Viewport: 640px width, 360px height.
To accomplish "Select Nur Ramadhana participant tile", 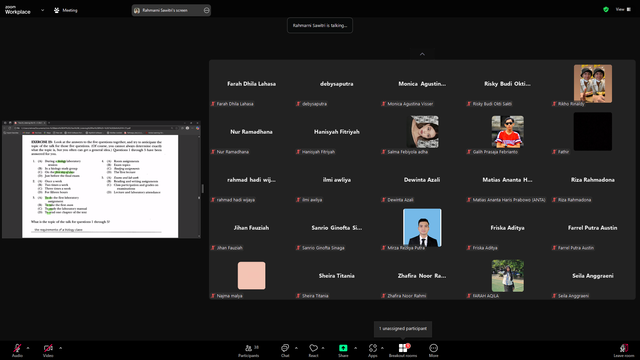I will [x=251, y=132].
